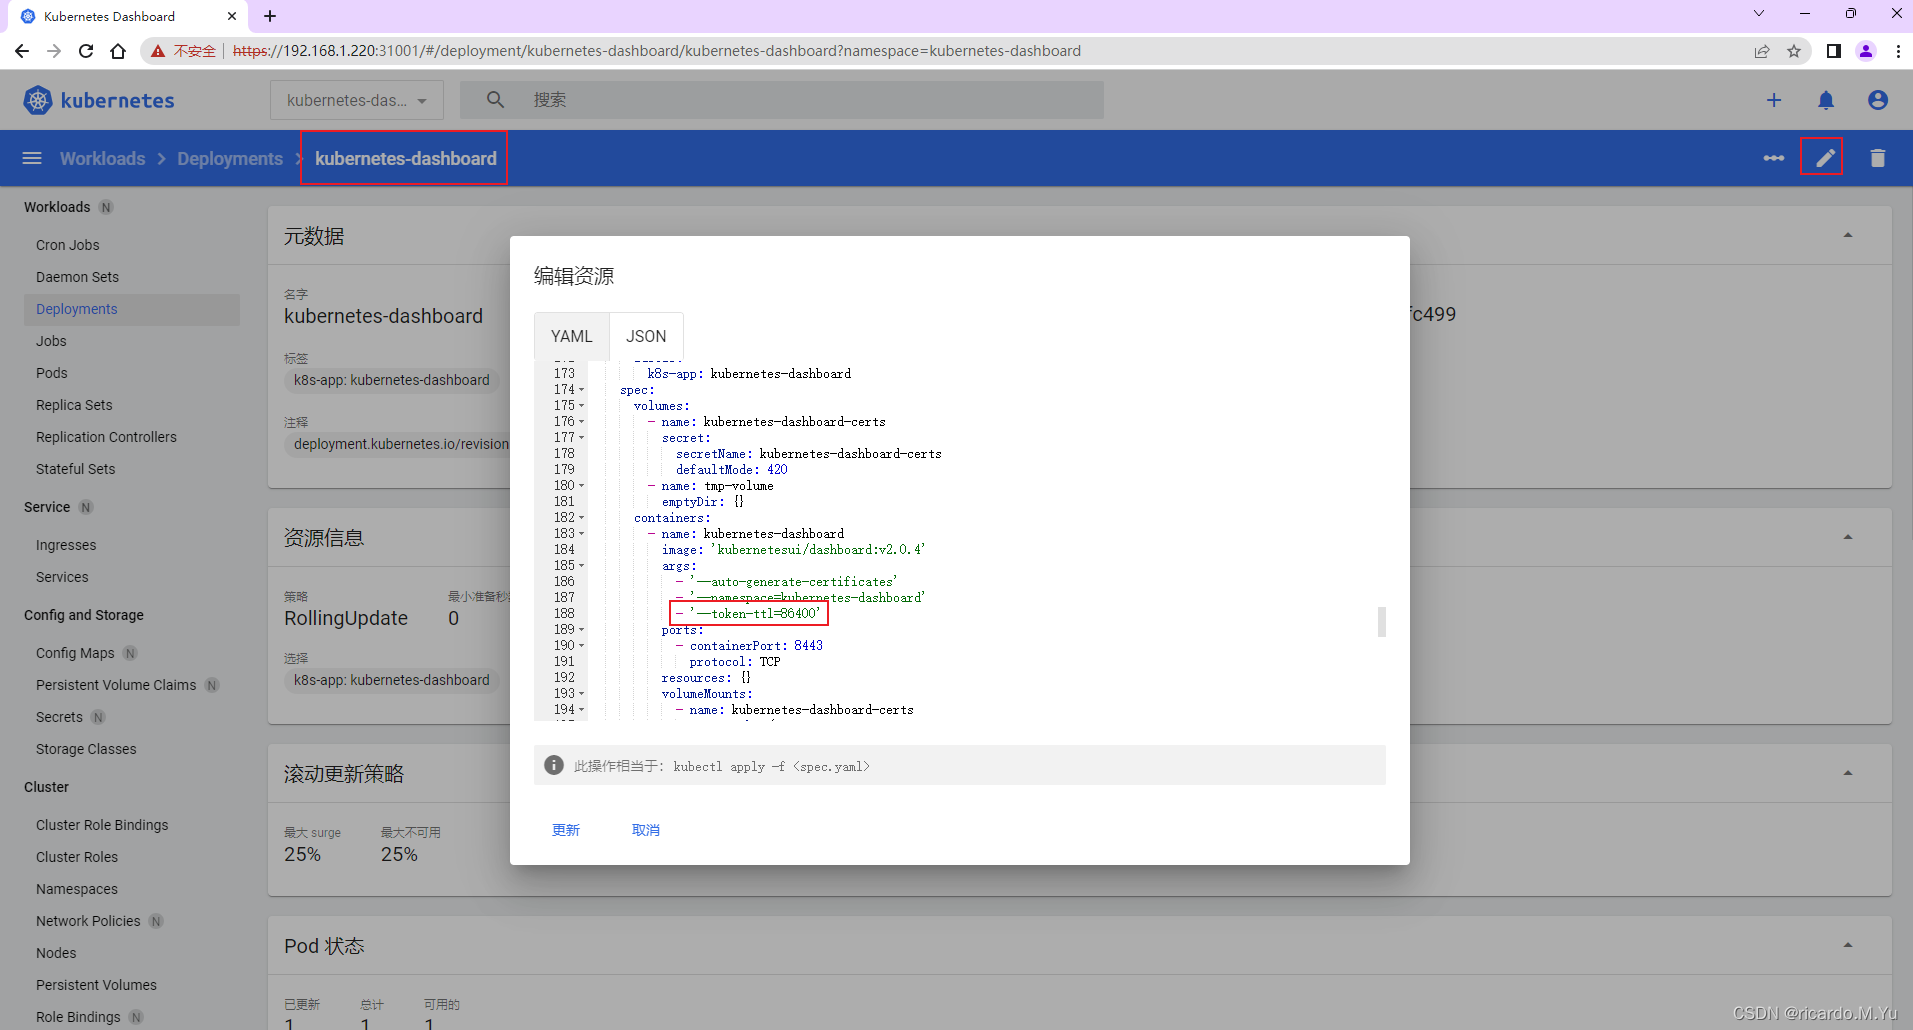Collapse the 滚动更新策略 card
1913x1030 pixels.
click(x=1848, y=773)
